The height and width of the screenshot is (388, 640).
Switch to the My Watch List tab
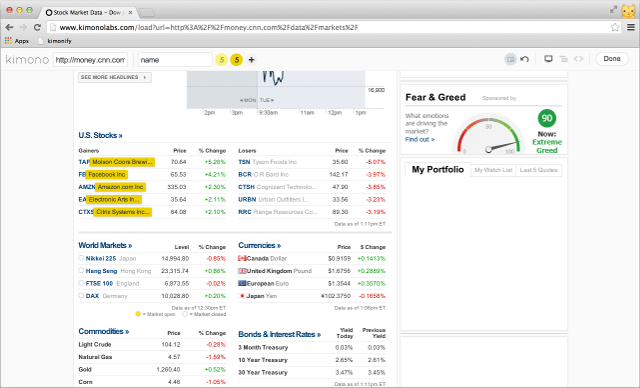493,170
